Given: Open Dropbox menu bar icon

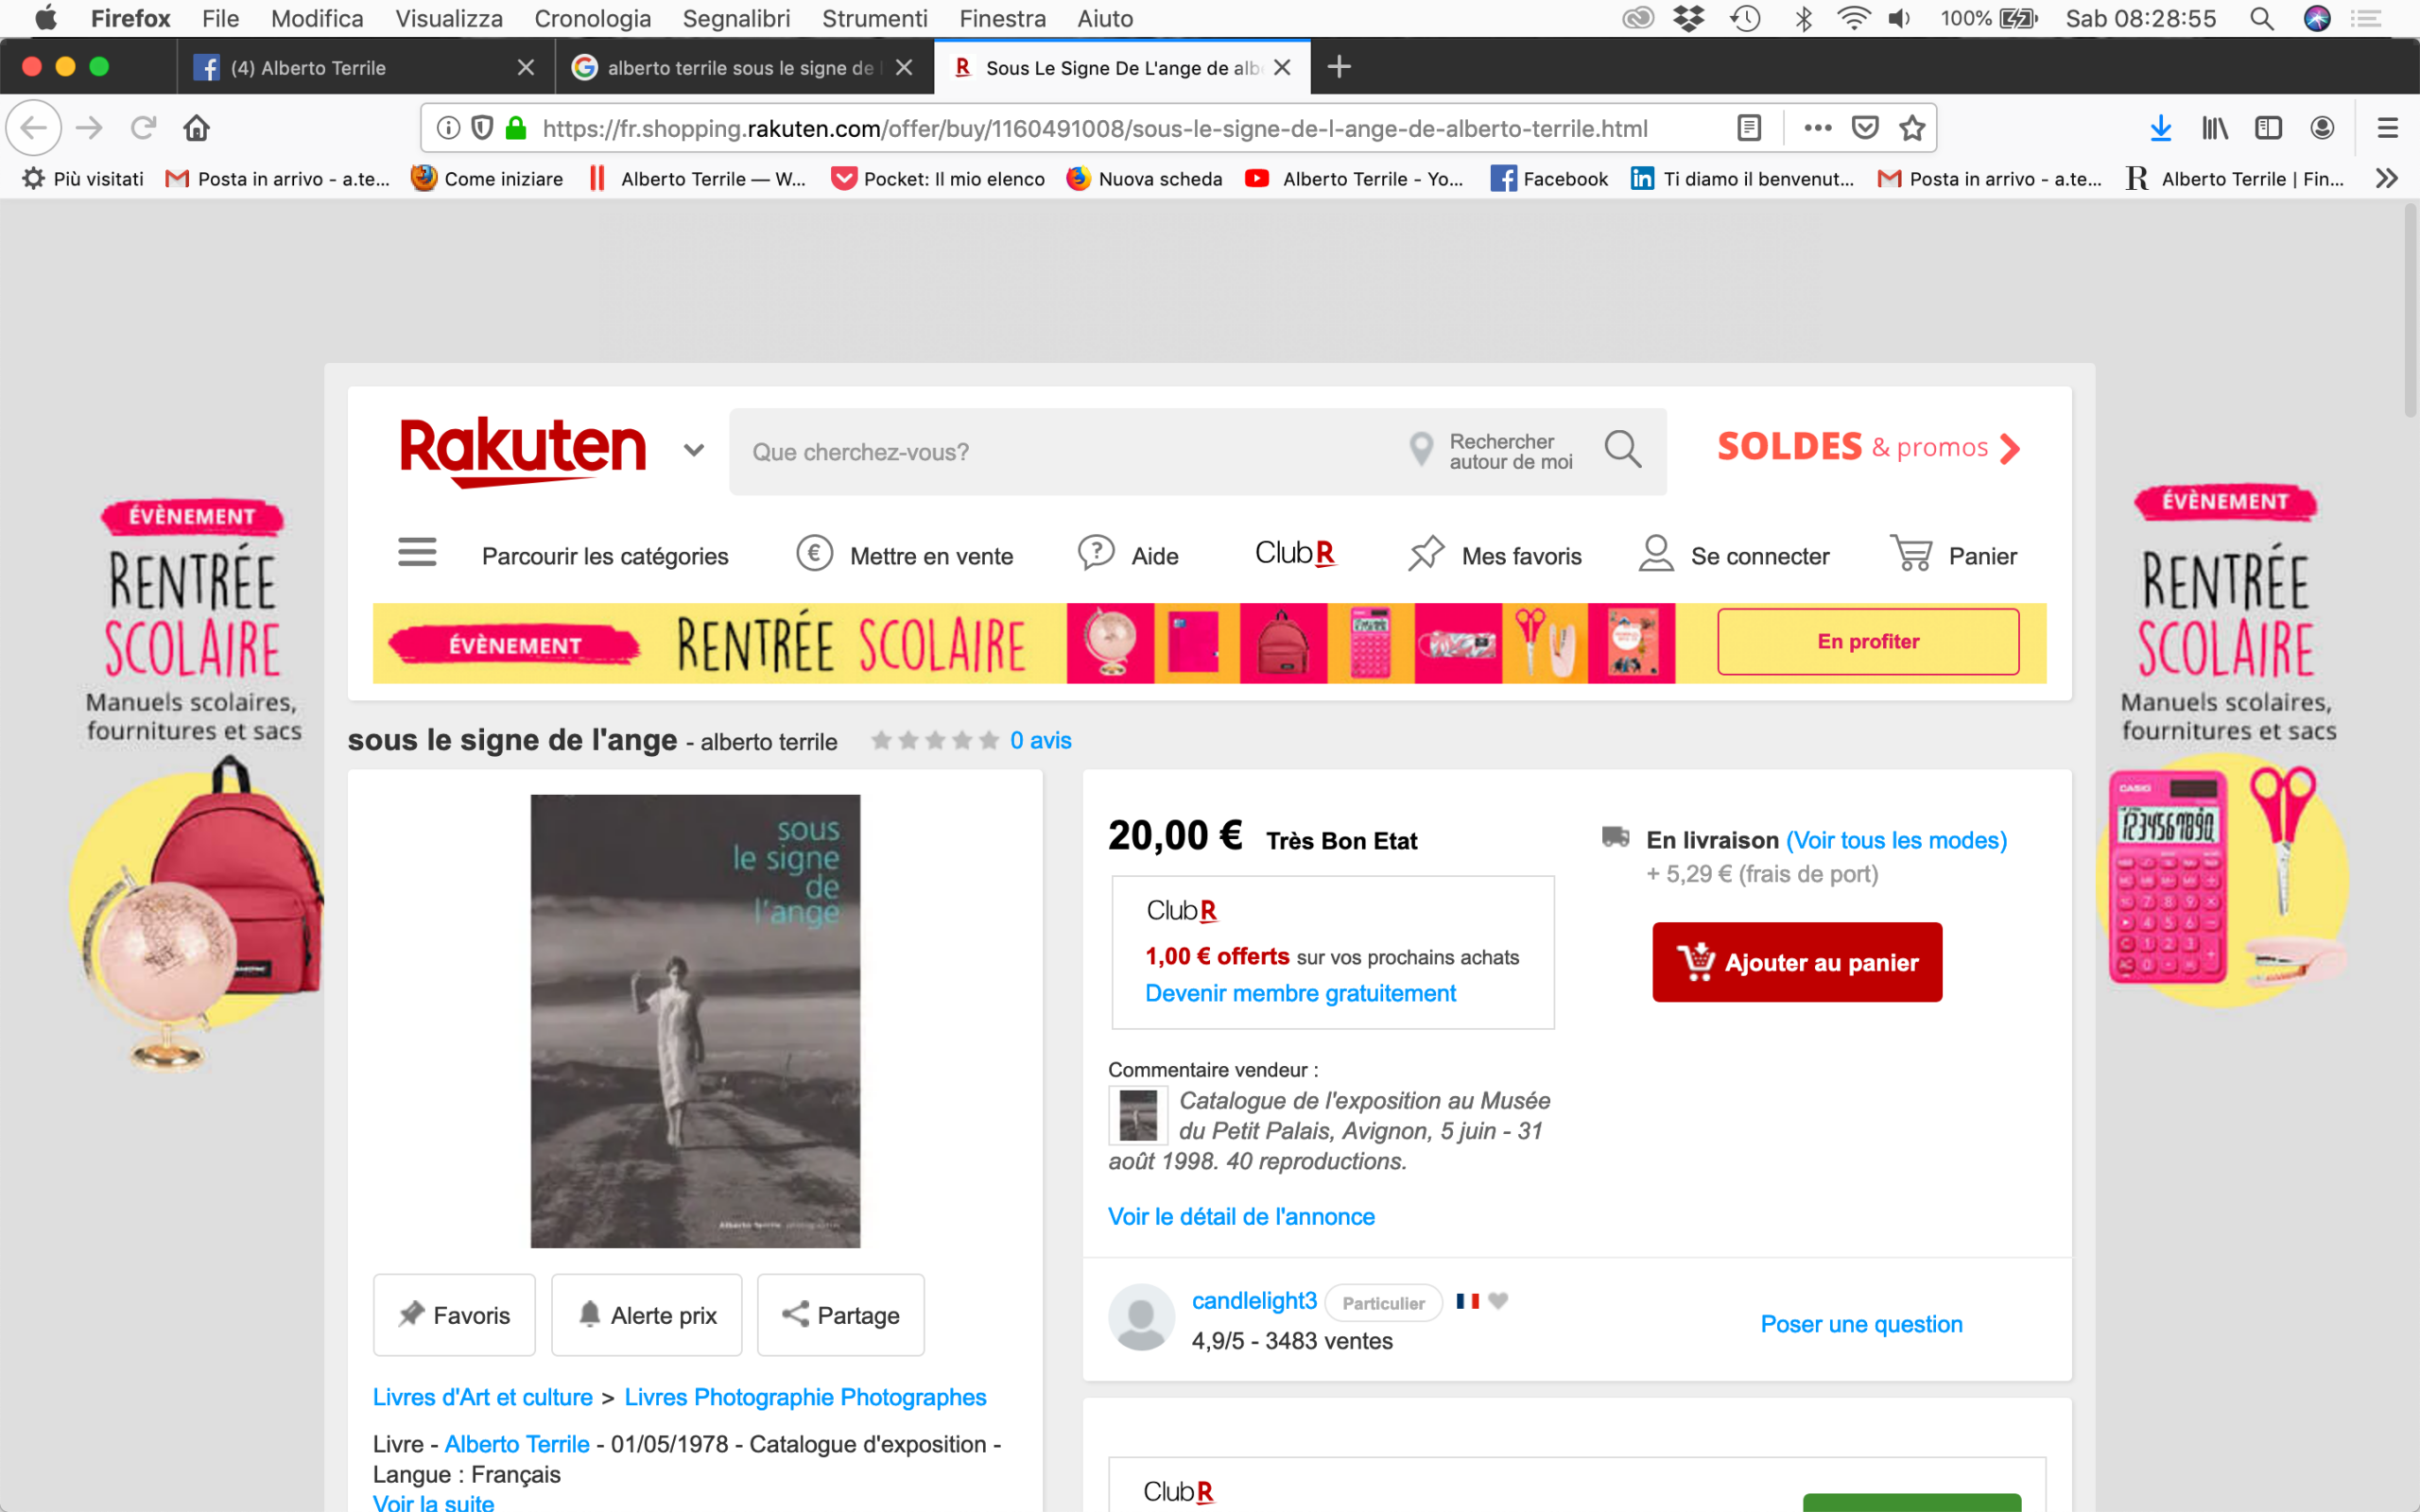Looking at the screenshot, I should pos(1689,18).
